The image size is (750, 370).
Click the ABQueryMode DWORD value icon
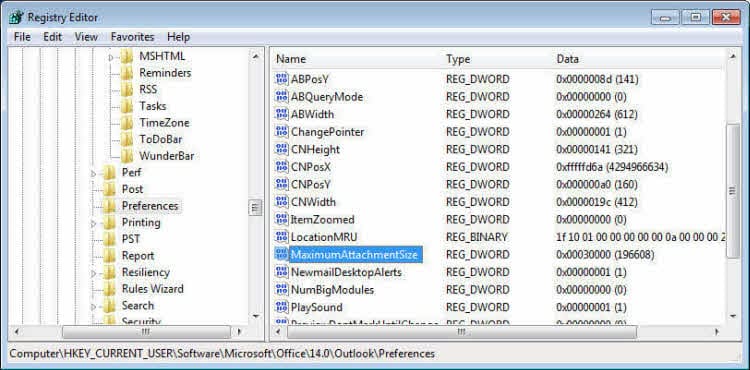tap(282, 97)
